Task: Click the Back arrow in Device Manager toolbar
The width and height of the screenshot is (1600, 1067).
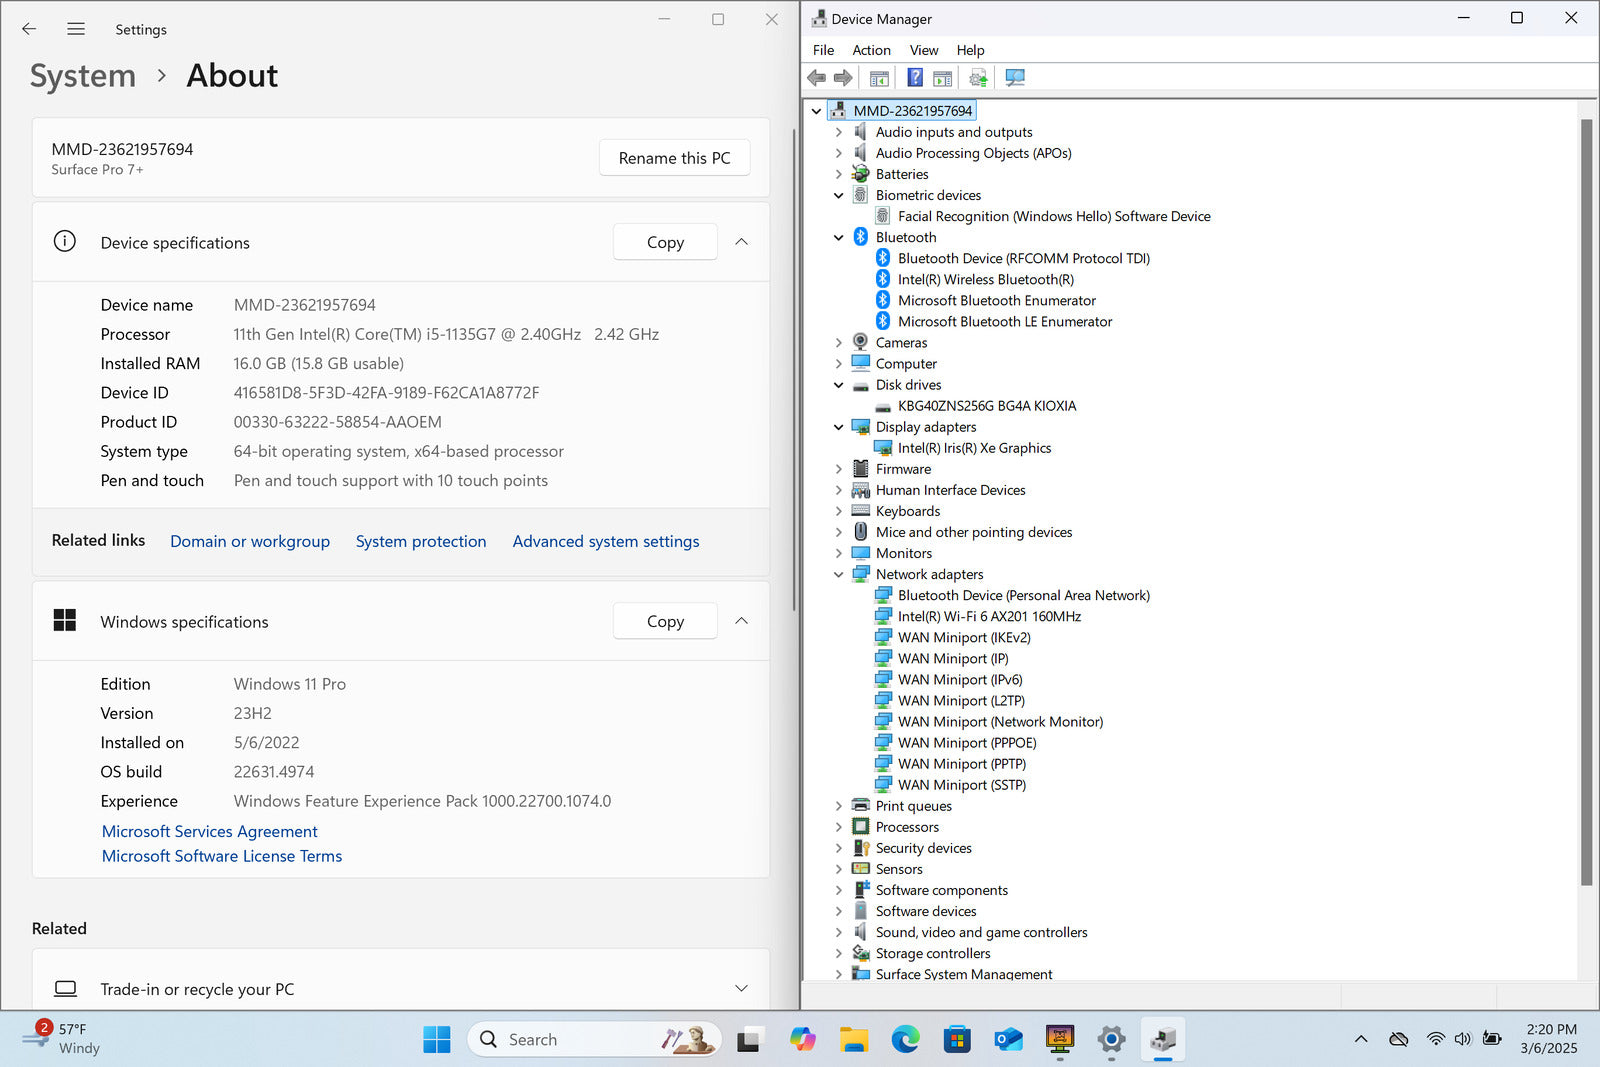Action: point(817,78)
